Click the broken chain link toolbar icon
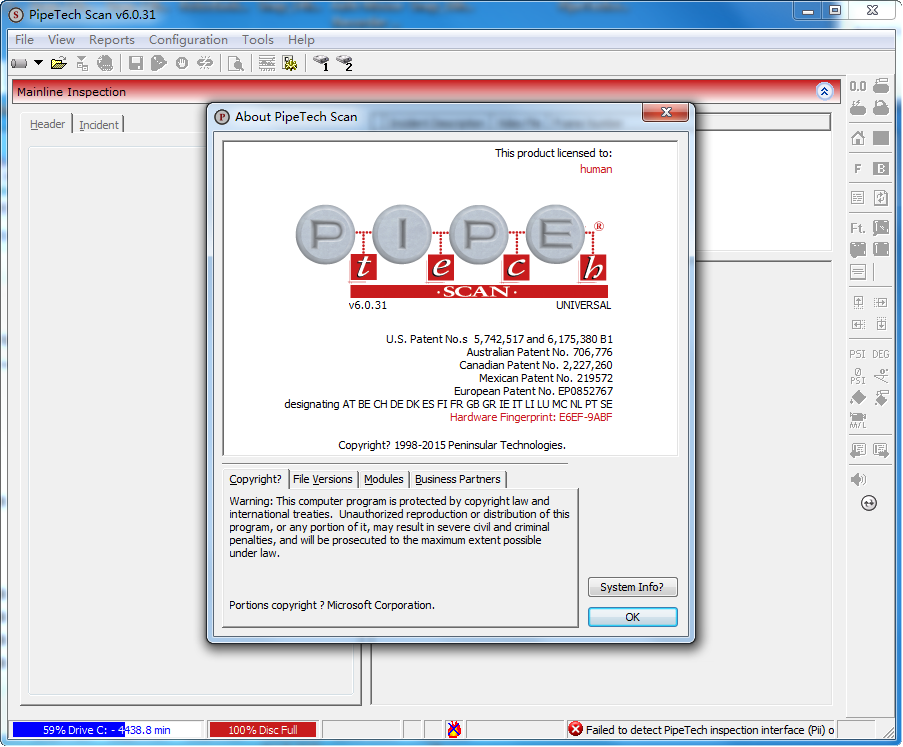This screenshot has width=903, height=747. [205, 63]
